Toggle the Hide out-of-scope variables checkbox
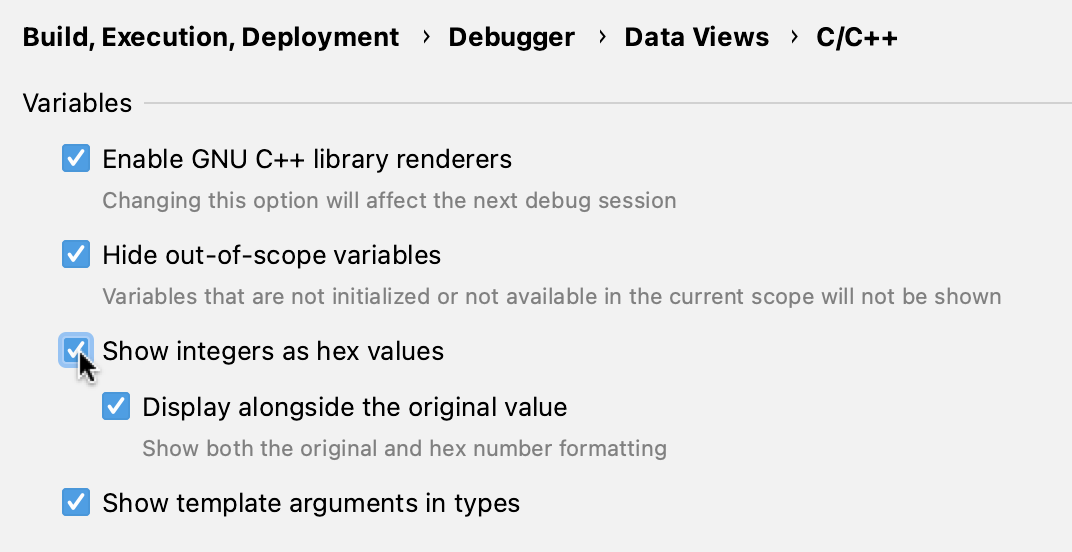The image size is (1072, 552). point(76,255)
